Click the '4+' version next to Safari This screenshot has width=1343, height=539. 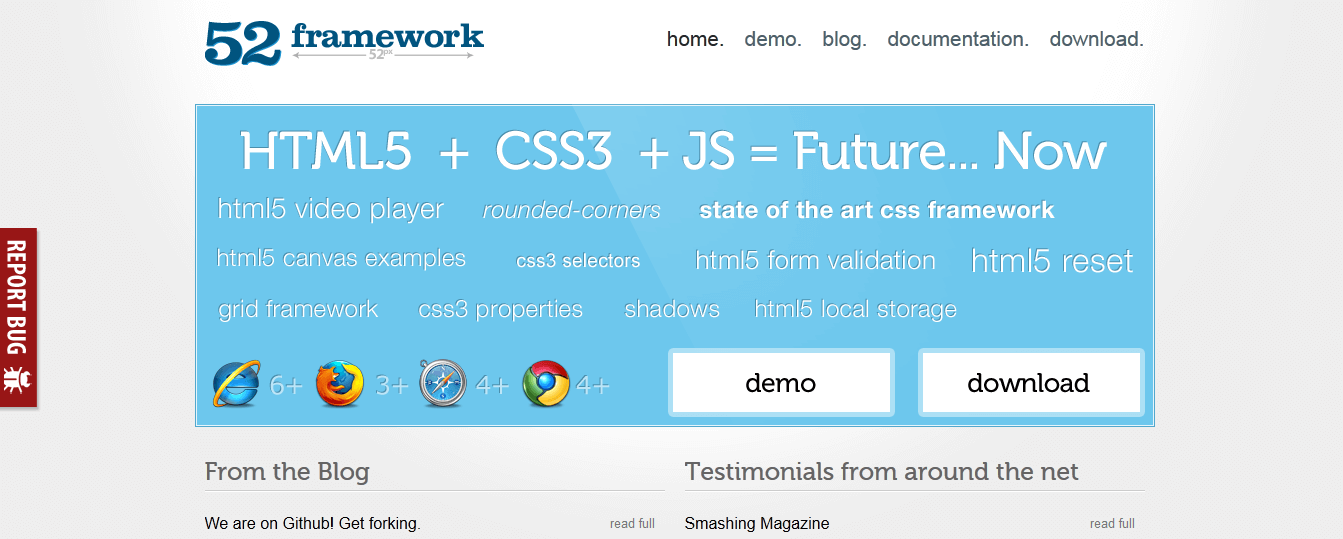pyautogui.click(x=492, y=385)
